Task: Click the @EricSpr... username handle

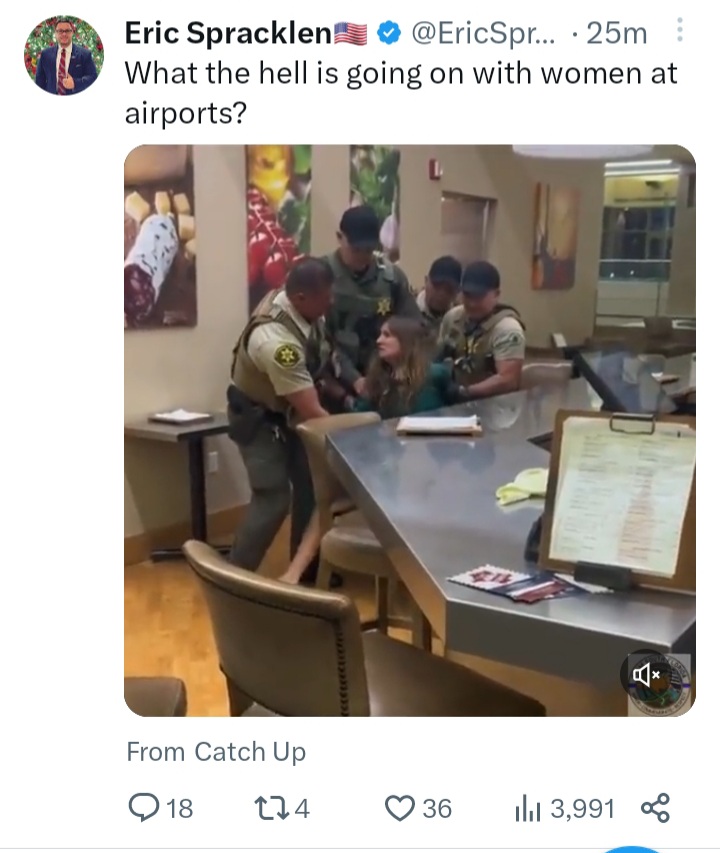Action: [x=483, y=33]
